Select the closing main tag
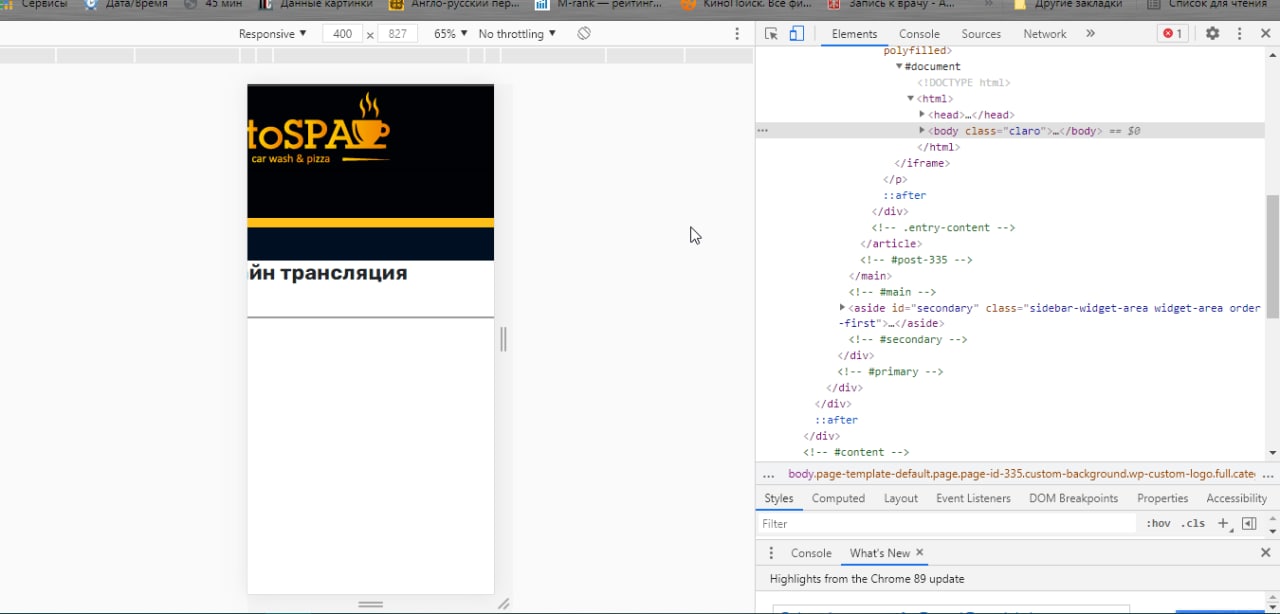The height and width of the screenshot is (614, 1280). point(870,275)
